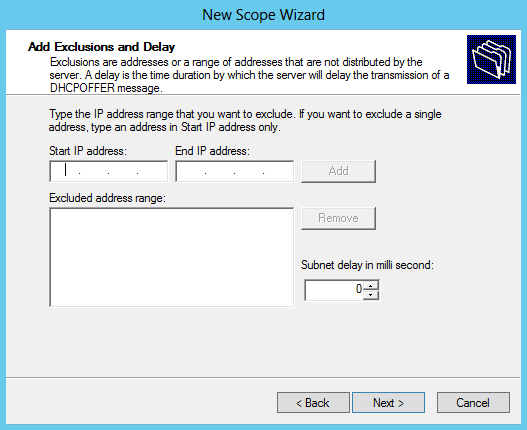Click second octet of Start IP address
Screen dimensions: 527x430
click(x=94, y=171)
